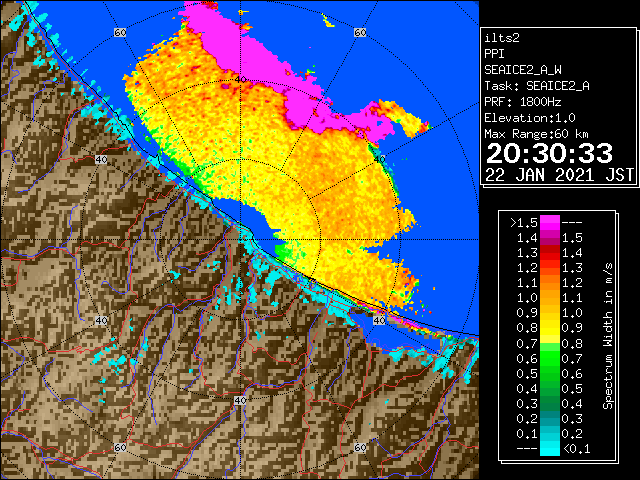Click the 60 range label in the upper-left map corner
Screen dimensions: 640x480
[x=120, y=32]
